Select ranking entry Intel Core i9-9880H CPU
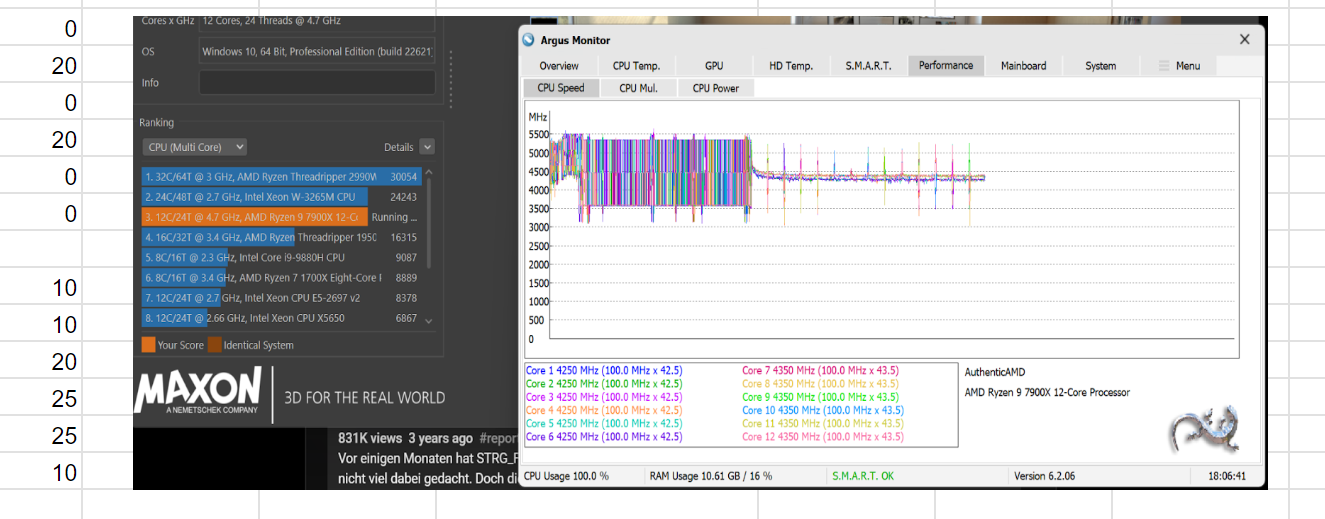1325x519 pixels. tap(281, 258)
